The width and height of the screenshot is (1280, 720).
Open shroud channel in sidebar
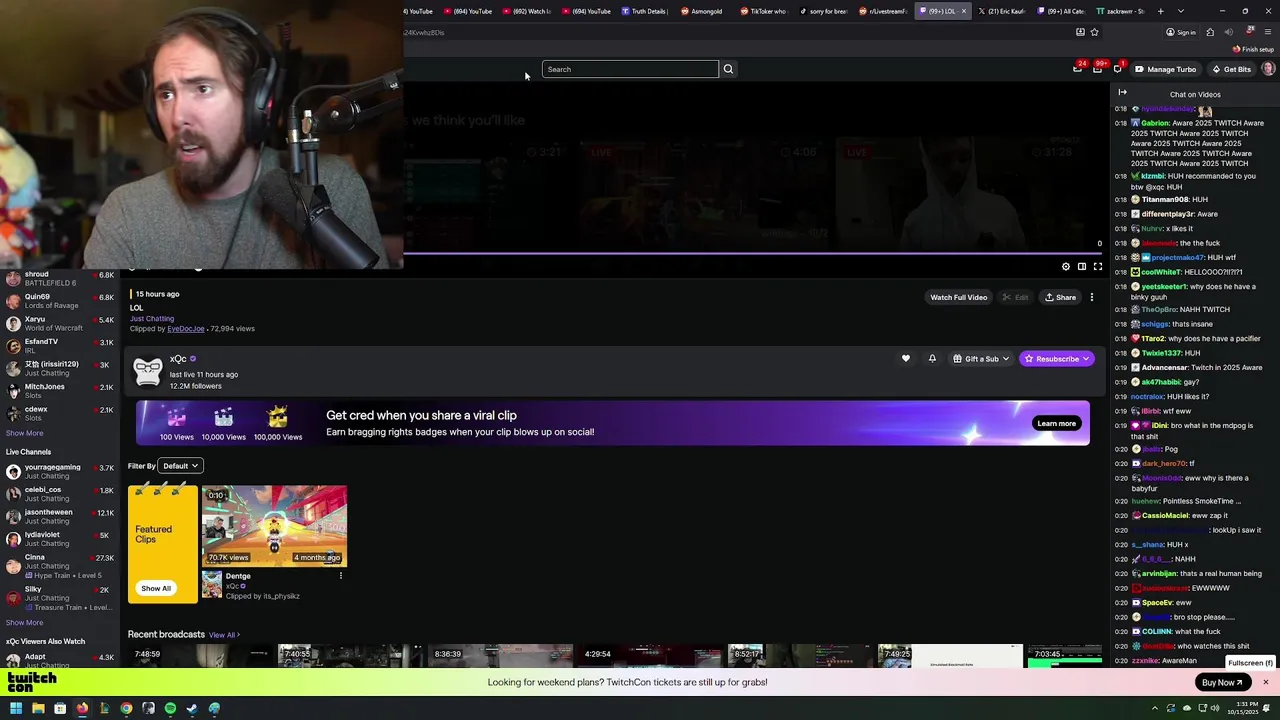60,279
